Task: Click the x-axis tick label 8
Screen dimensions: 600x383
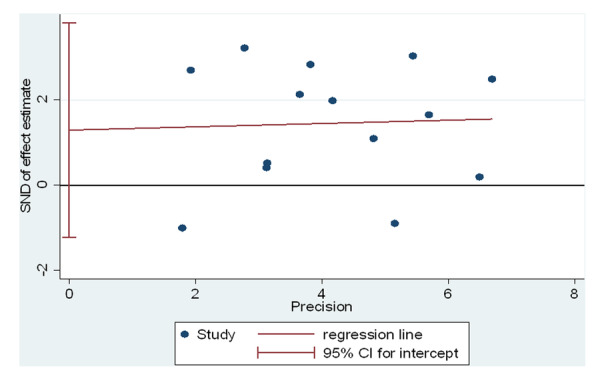Action: 574,294
